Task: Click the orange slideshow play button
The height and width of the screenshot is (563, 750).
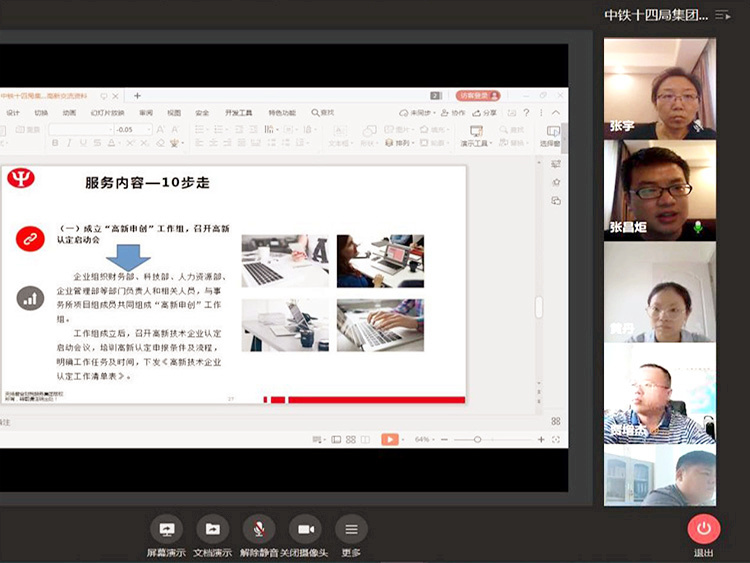Action: tap(389, 439)
